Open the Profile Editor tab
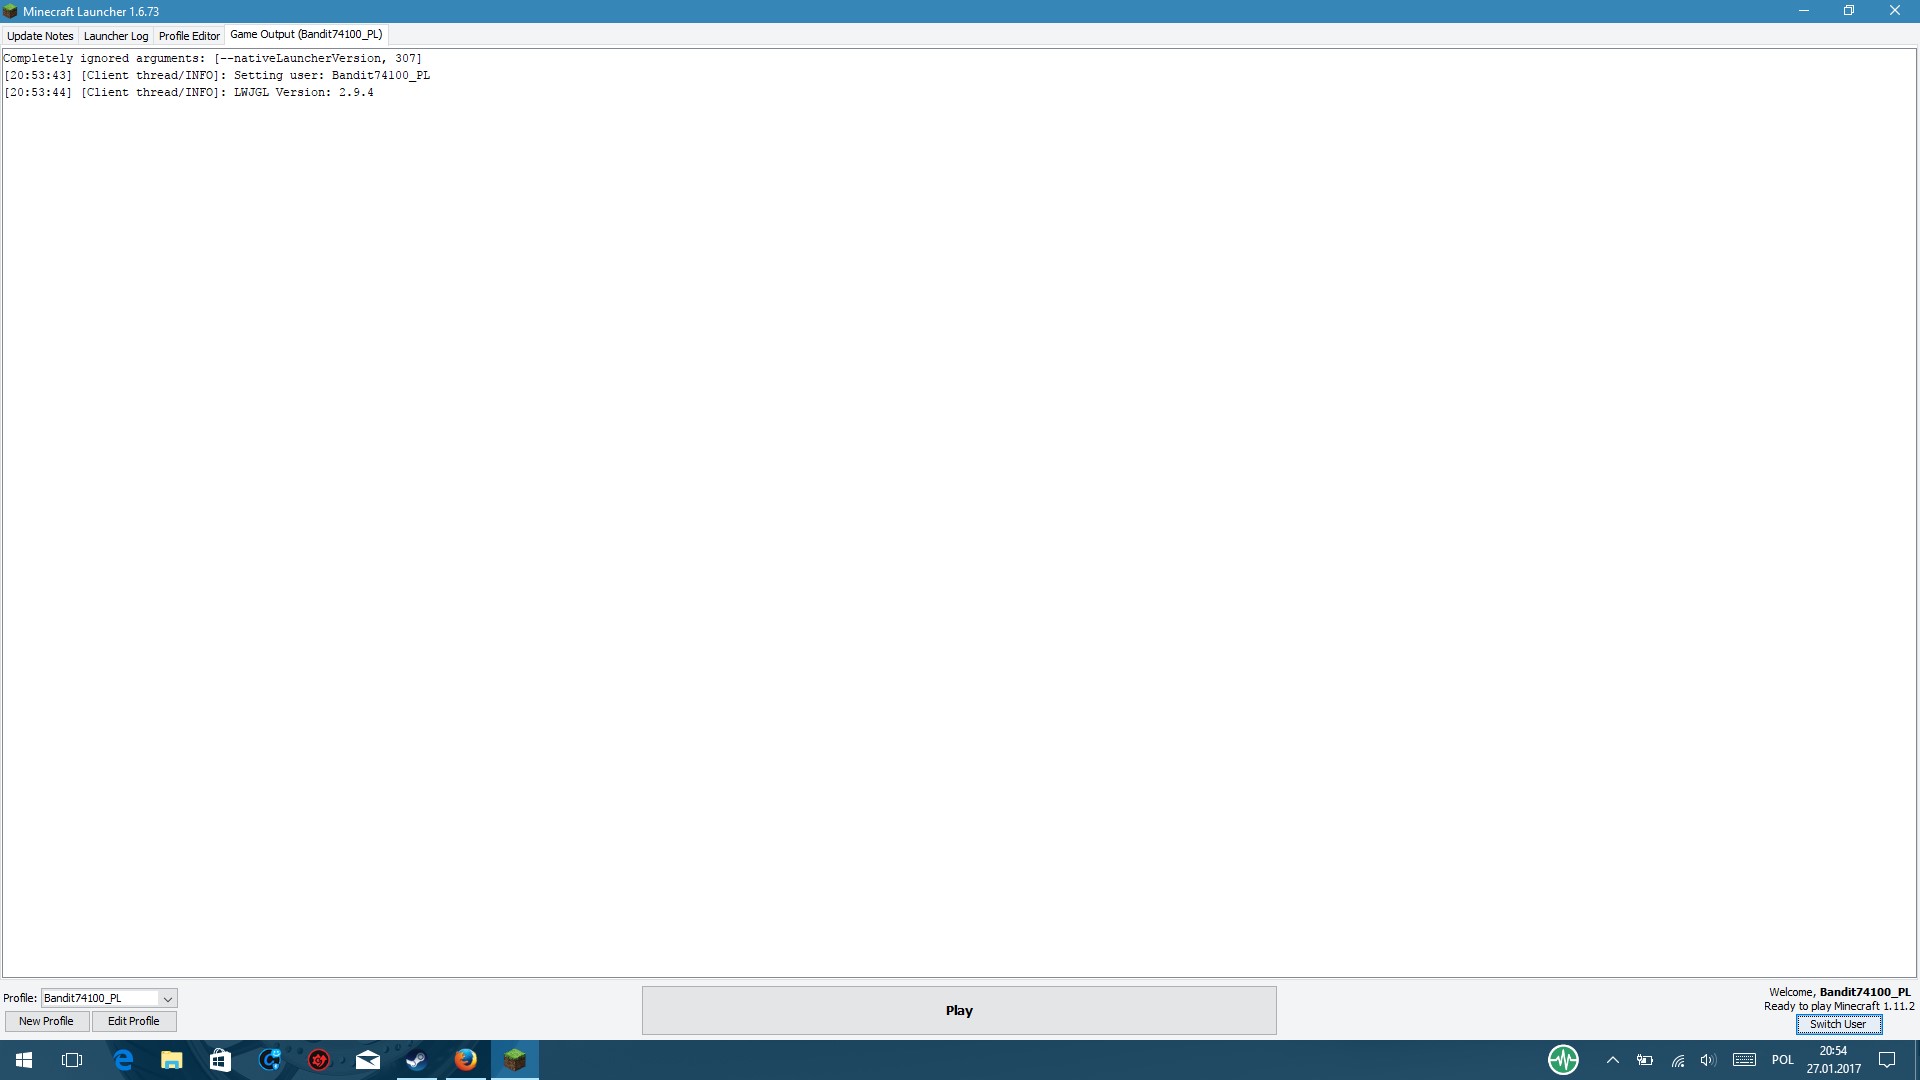1920x1080 pixels. click(x=189, y=36)
